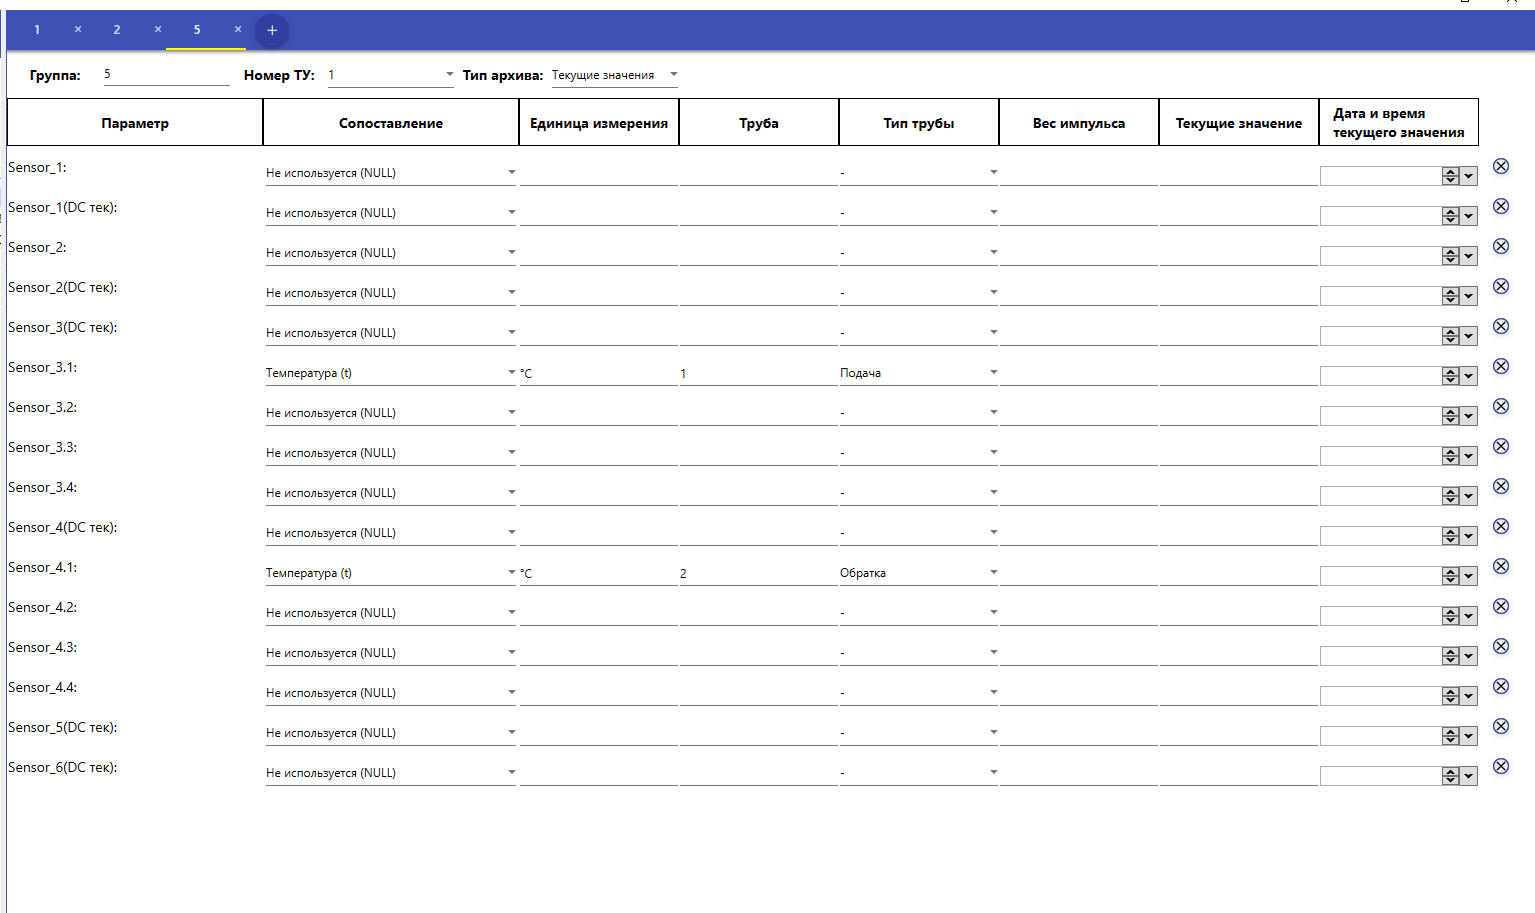1535x913 pixels.
Task: Reset row Sensor_4(DC тек) via circled X
Action: pyautogui.click(x=1501, y=526)
